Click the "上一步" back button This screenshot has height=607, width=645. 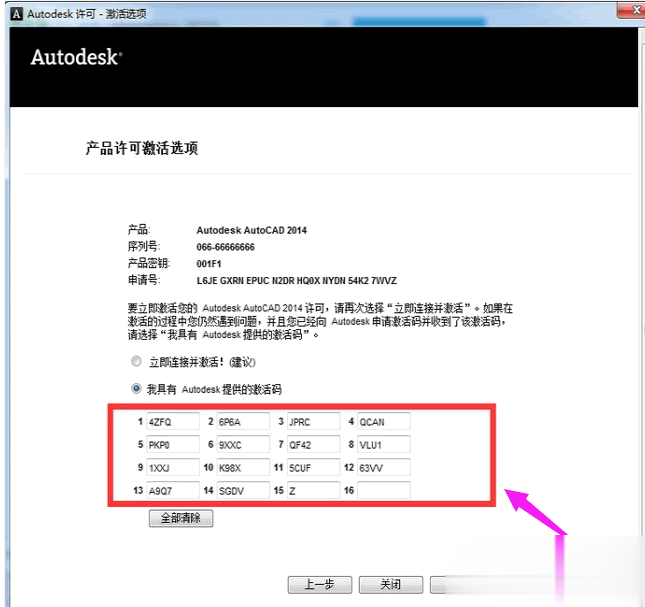320,584
